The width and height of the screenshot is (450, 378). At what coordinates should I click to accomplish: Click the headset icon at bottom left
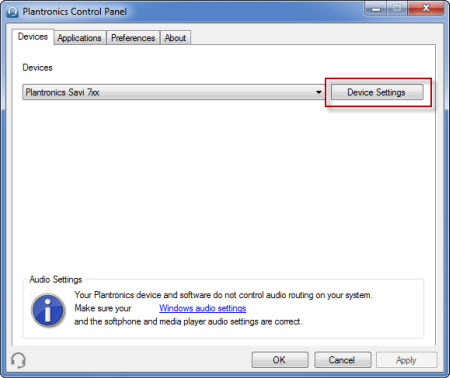(18, 360)
